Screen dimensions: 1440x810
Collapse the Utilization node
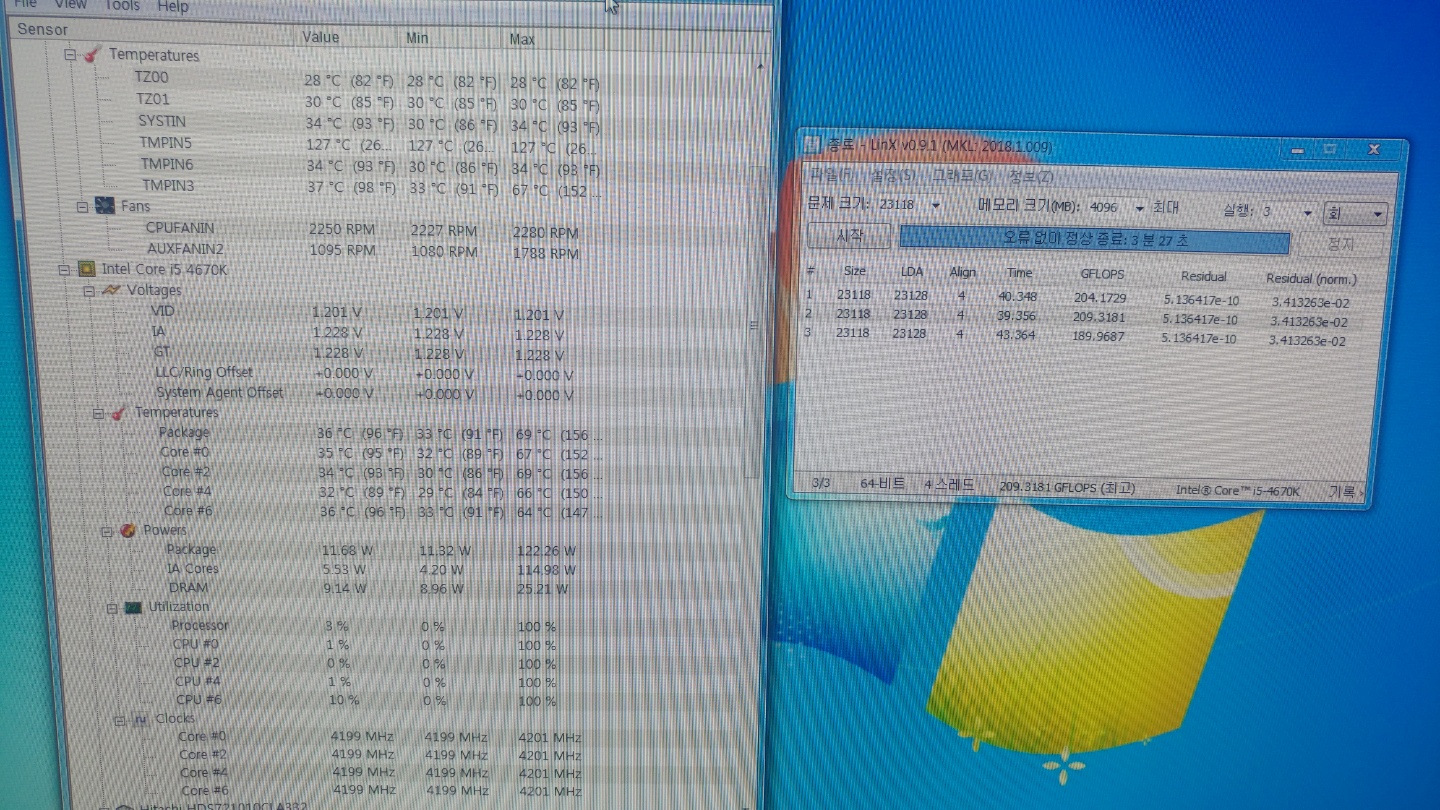tap(112, 608)
